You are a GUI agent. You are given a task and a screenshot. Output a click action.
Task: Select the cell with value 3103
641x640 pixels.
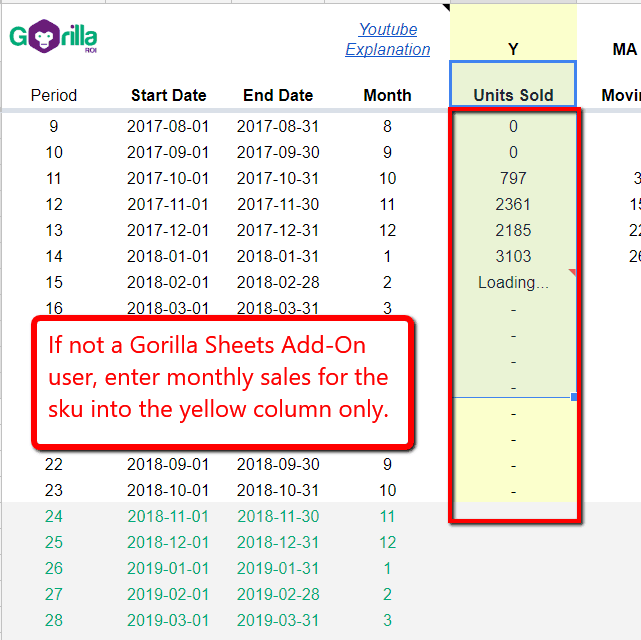click(513, 257)
